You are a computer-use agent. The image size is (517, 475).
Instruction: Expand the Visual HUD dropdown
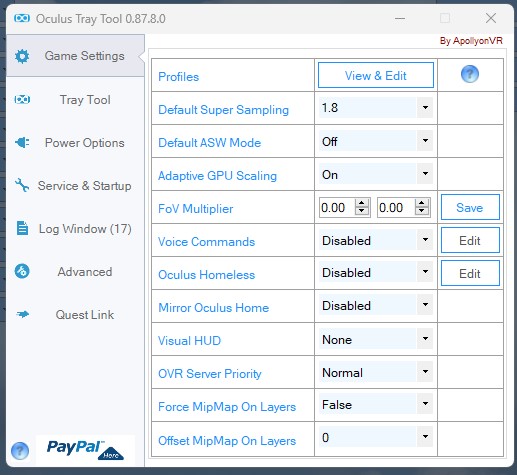[x=425, y=339]
